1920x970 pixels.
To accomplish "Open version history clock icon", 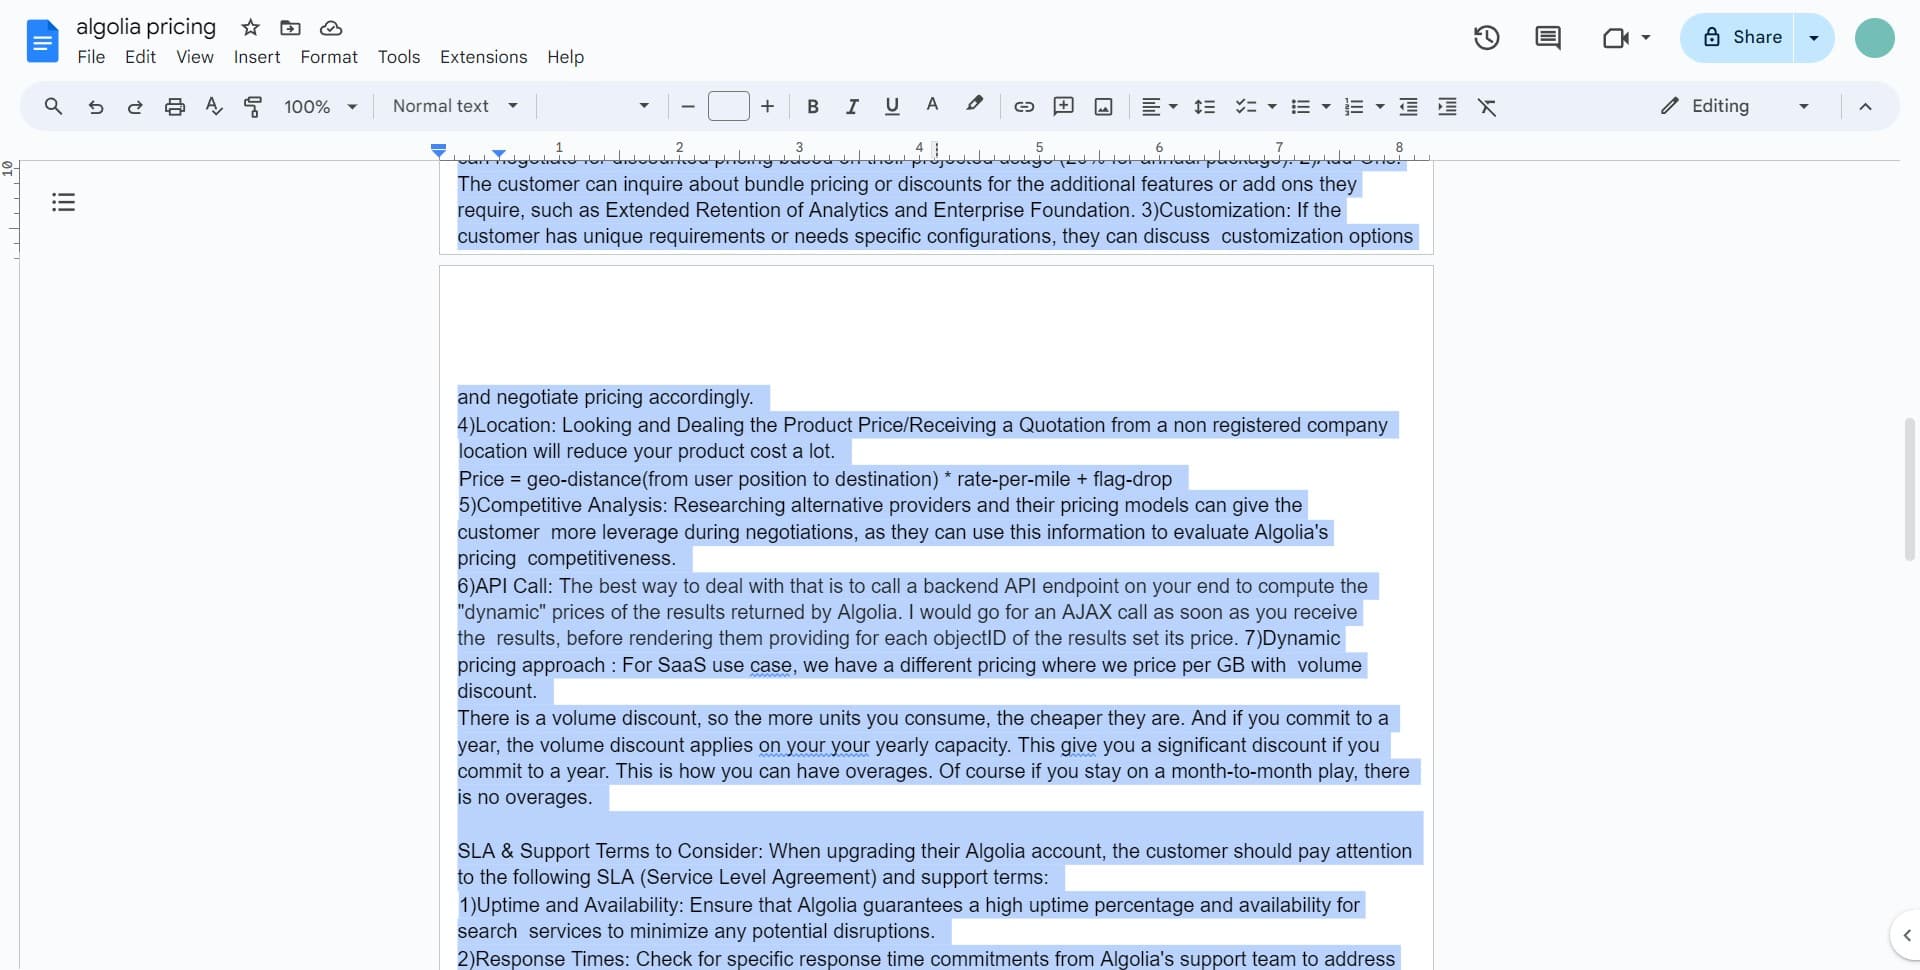I will point(1486,38).
